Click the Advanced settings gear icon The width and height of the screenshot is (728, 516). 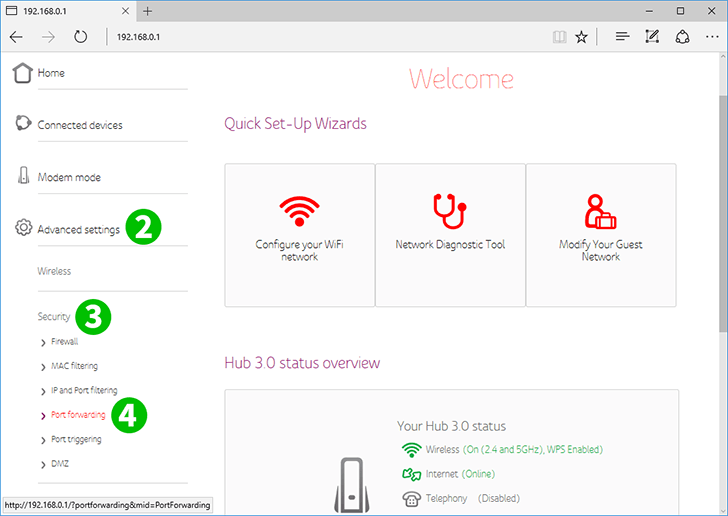(x=23, y=227)
